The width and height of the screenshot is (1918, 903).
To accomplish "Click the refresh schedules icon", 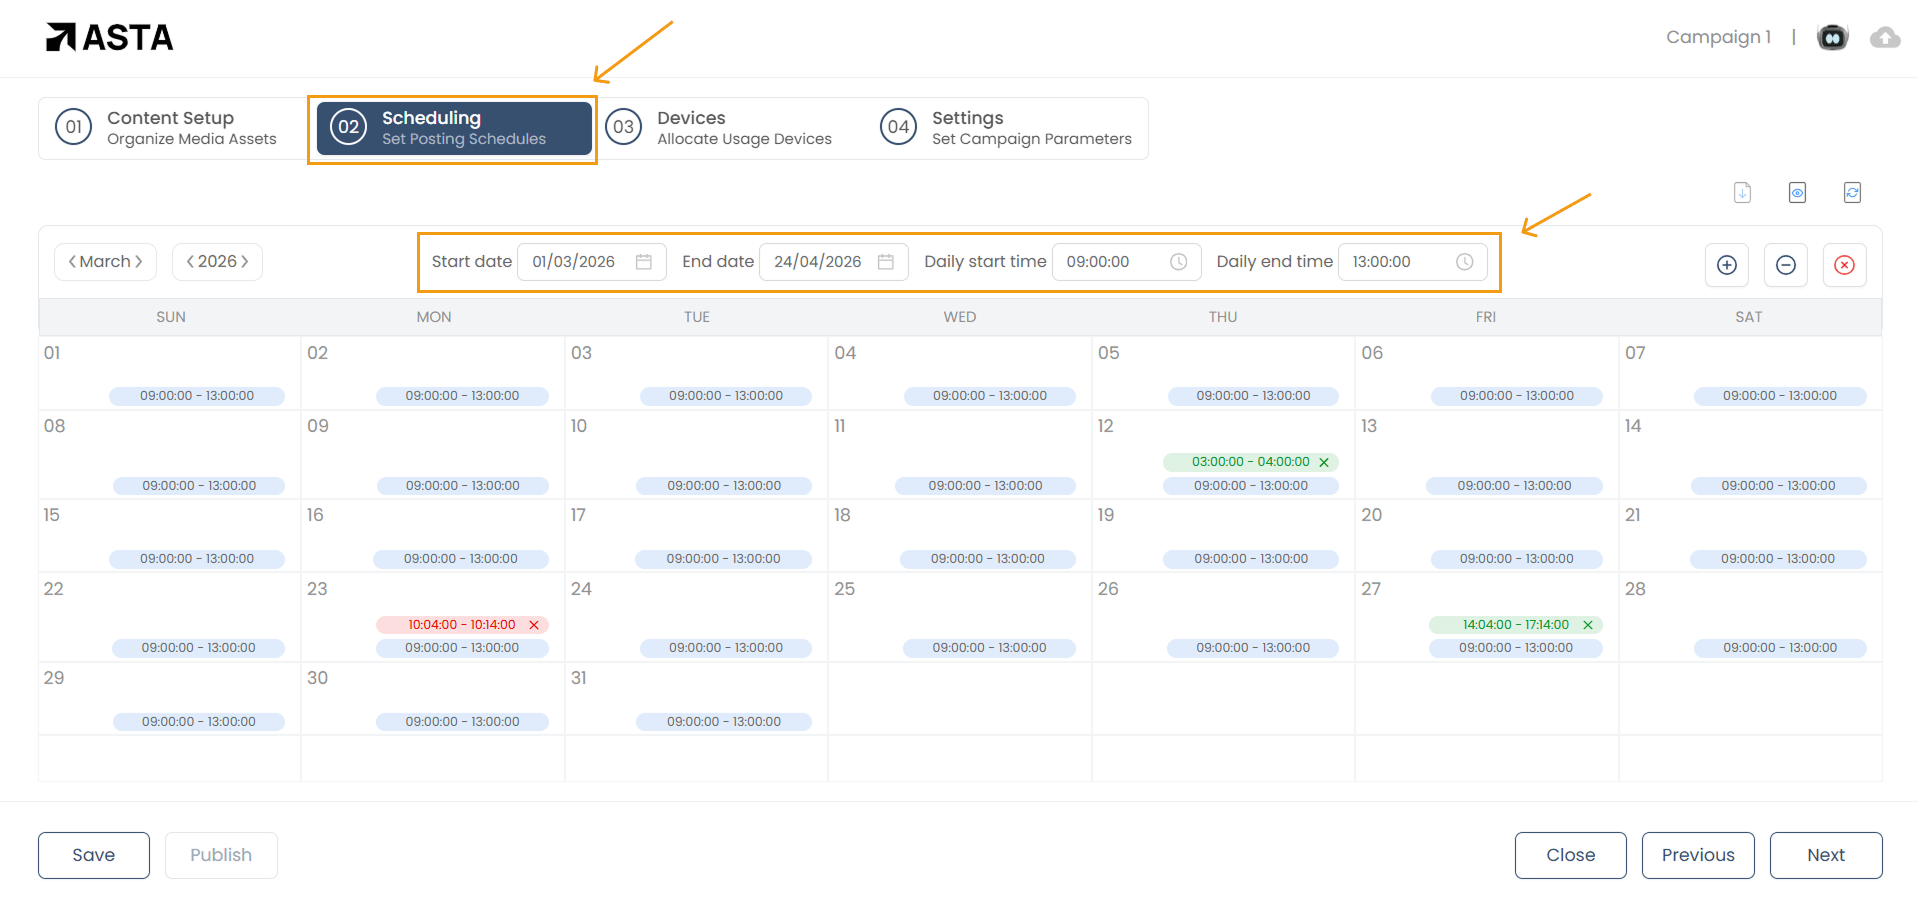I will (1852, 192).
